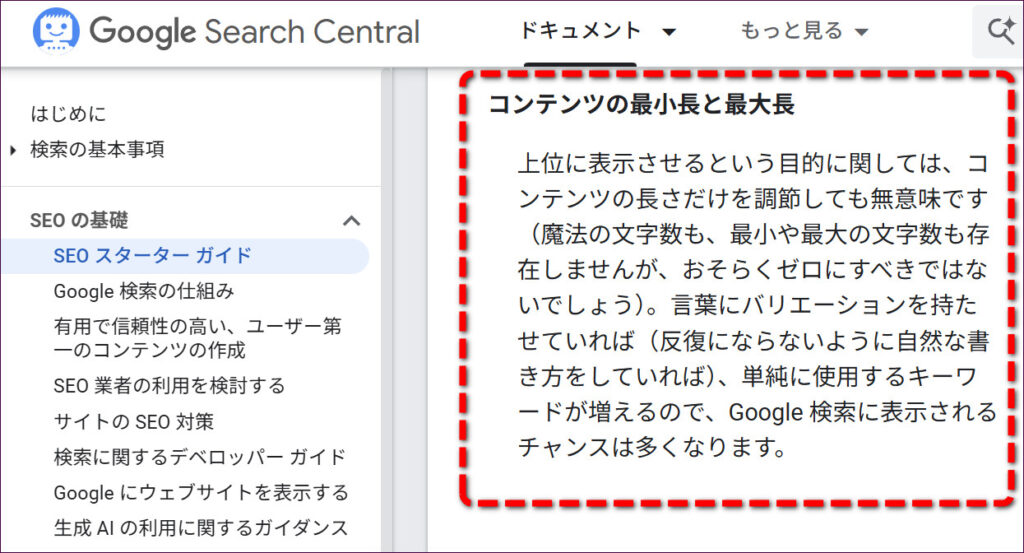1024x553 pixels.
Task: Navigate to サイトの SEO 対策
Action: click(133, 421)
